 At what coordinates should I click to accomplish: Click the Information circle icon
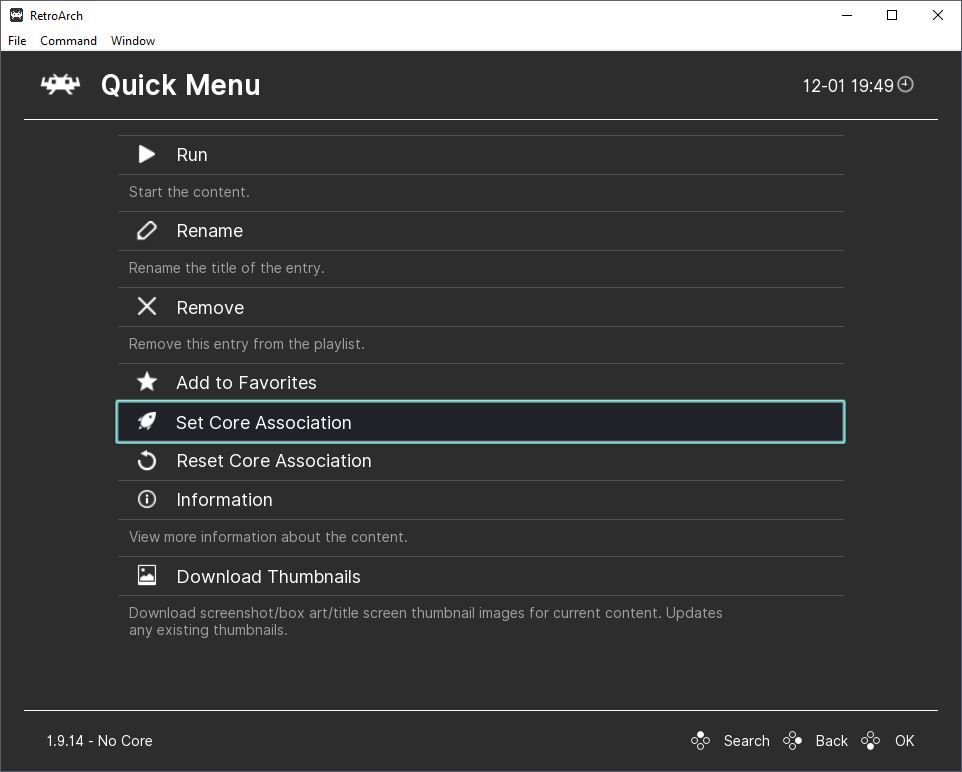pyautogui.click(x=147, y=499)
